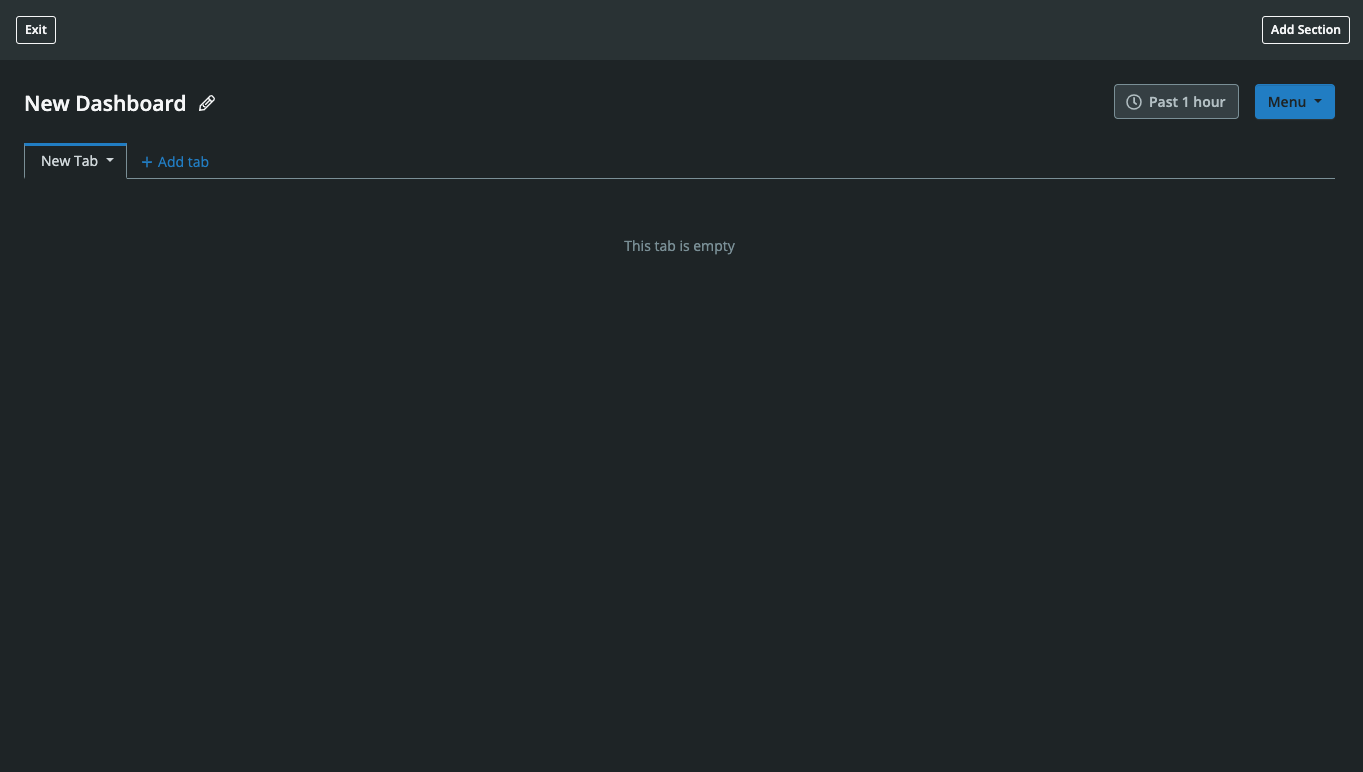
Task: Select the New Tab tab
Action: [x=69, y=160]
